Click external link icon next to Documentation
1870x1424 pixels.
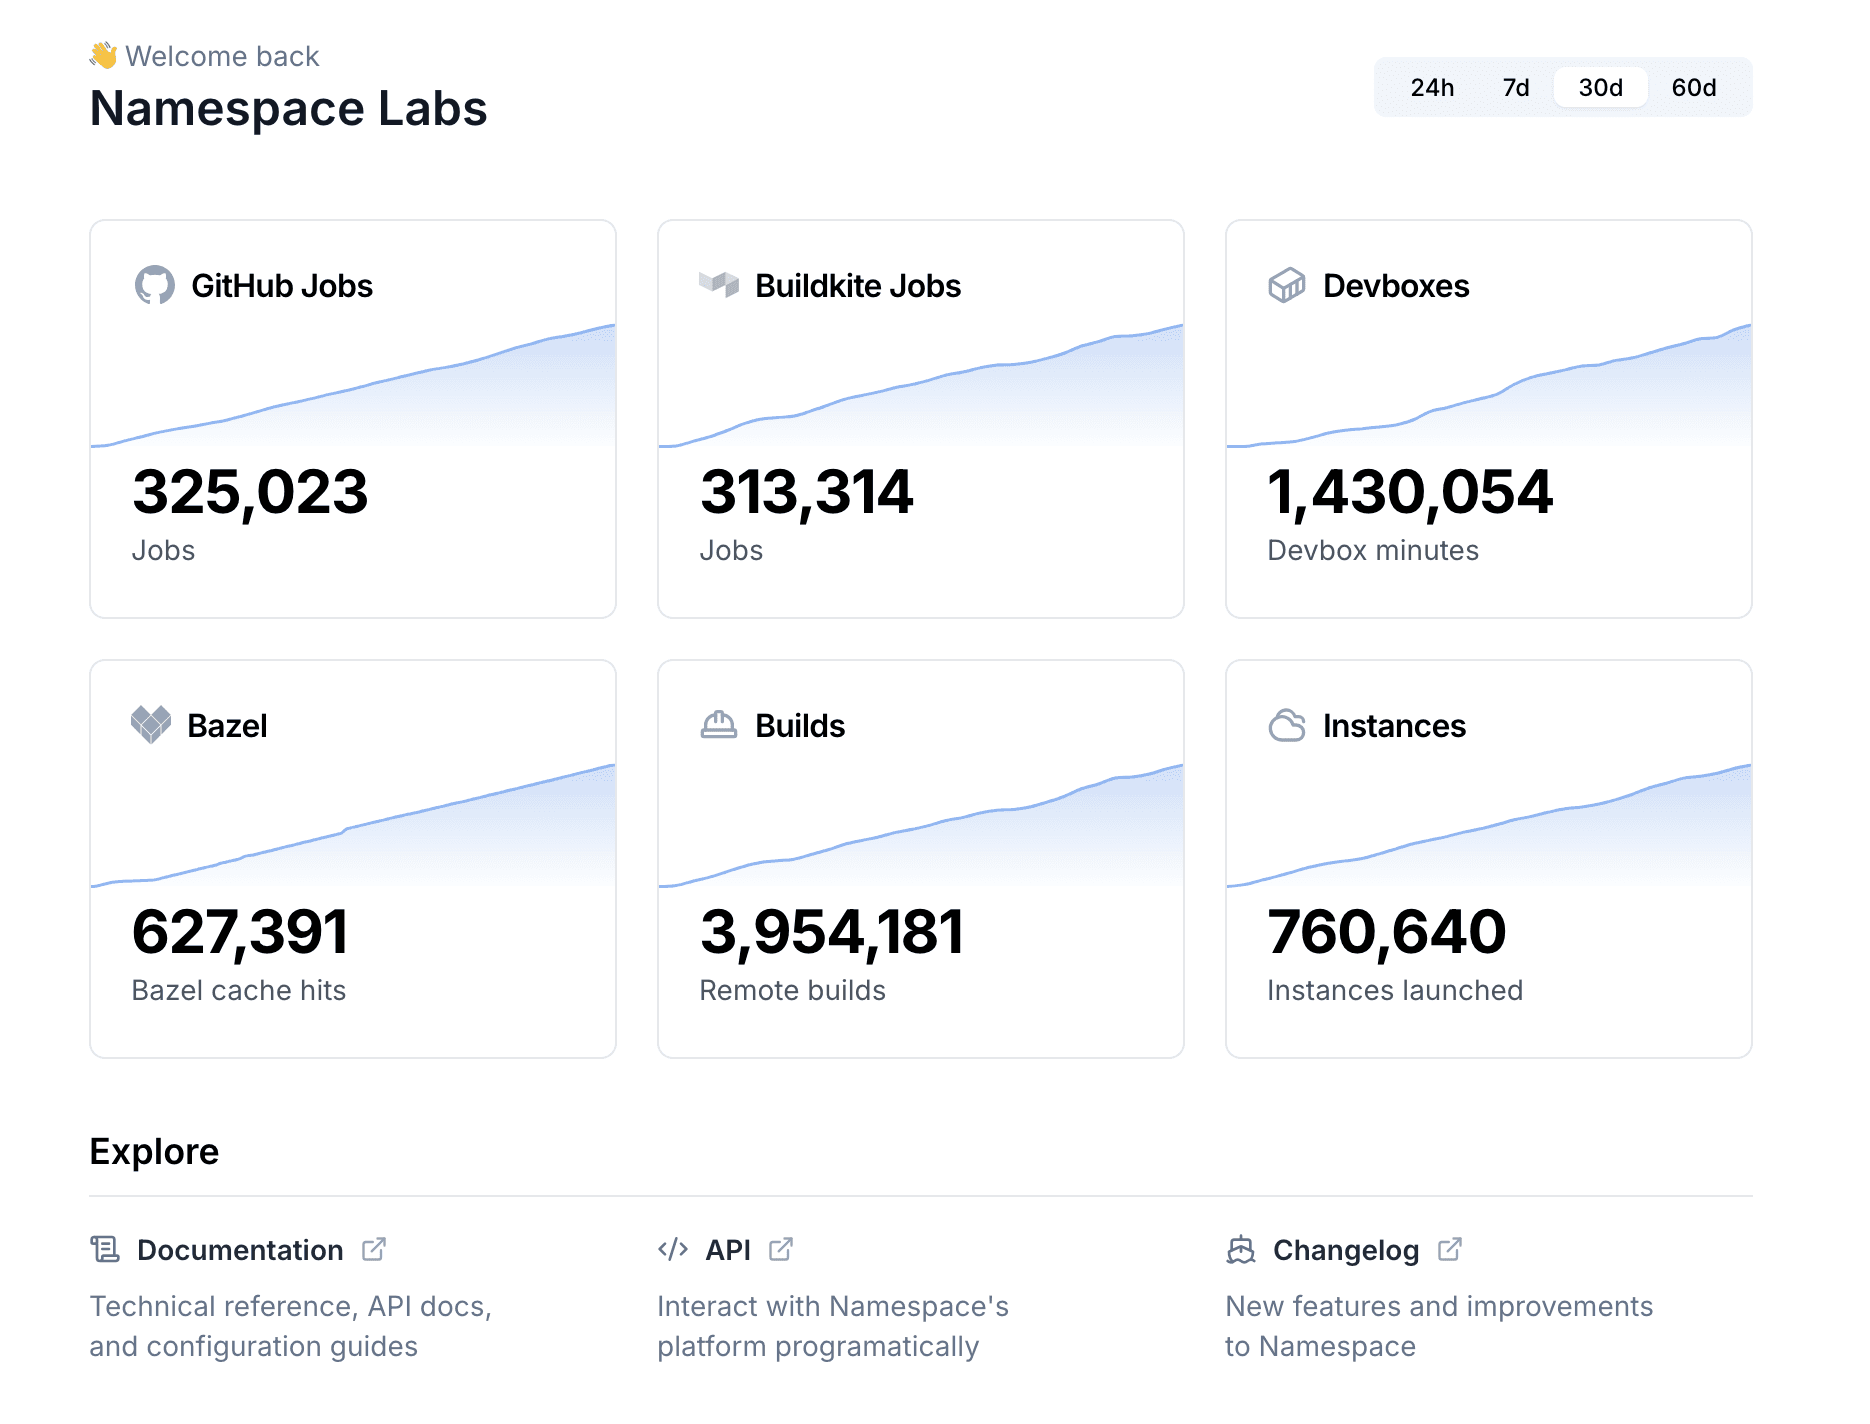374,1249
